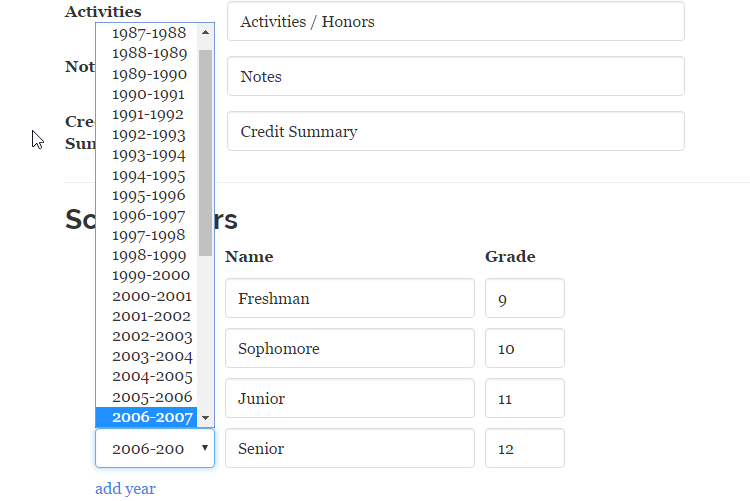Edit the Junior name field
The height and width of the screenshot is (501, 750).
349,398
